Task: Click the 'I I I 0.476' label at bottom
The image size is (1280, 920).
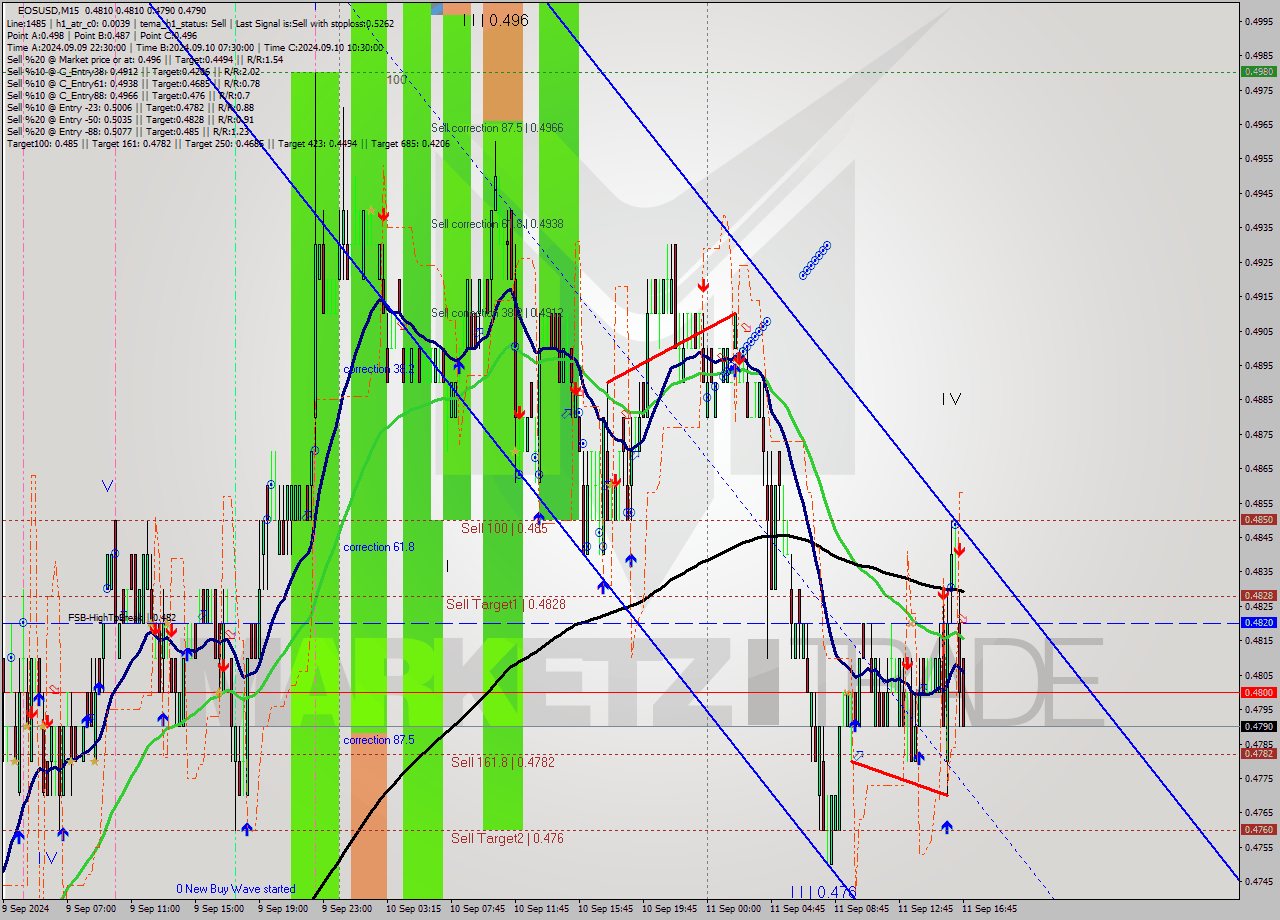Action: pyautogui.click(x=824, y=892)
